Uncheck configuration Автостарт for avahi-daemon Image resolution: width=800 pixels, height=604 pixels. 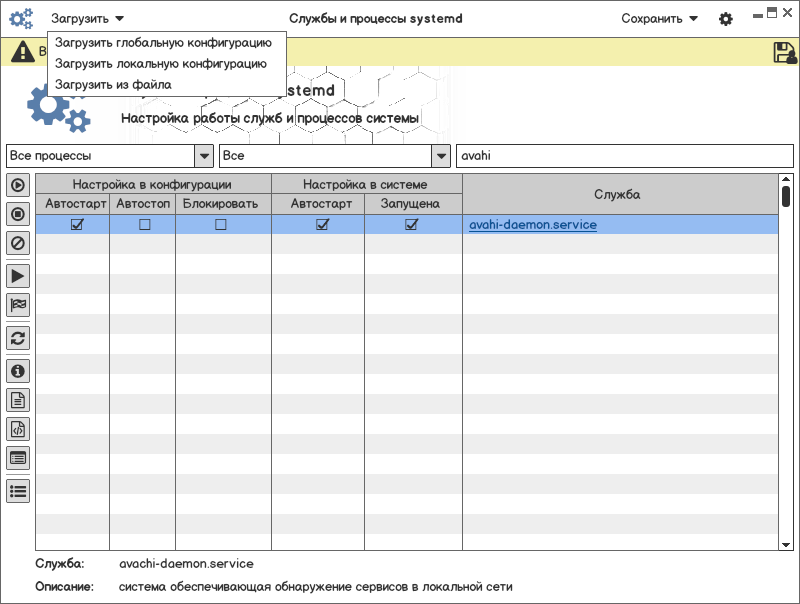click(77, 225)
